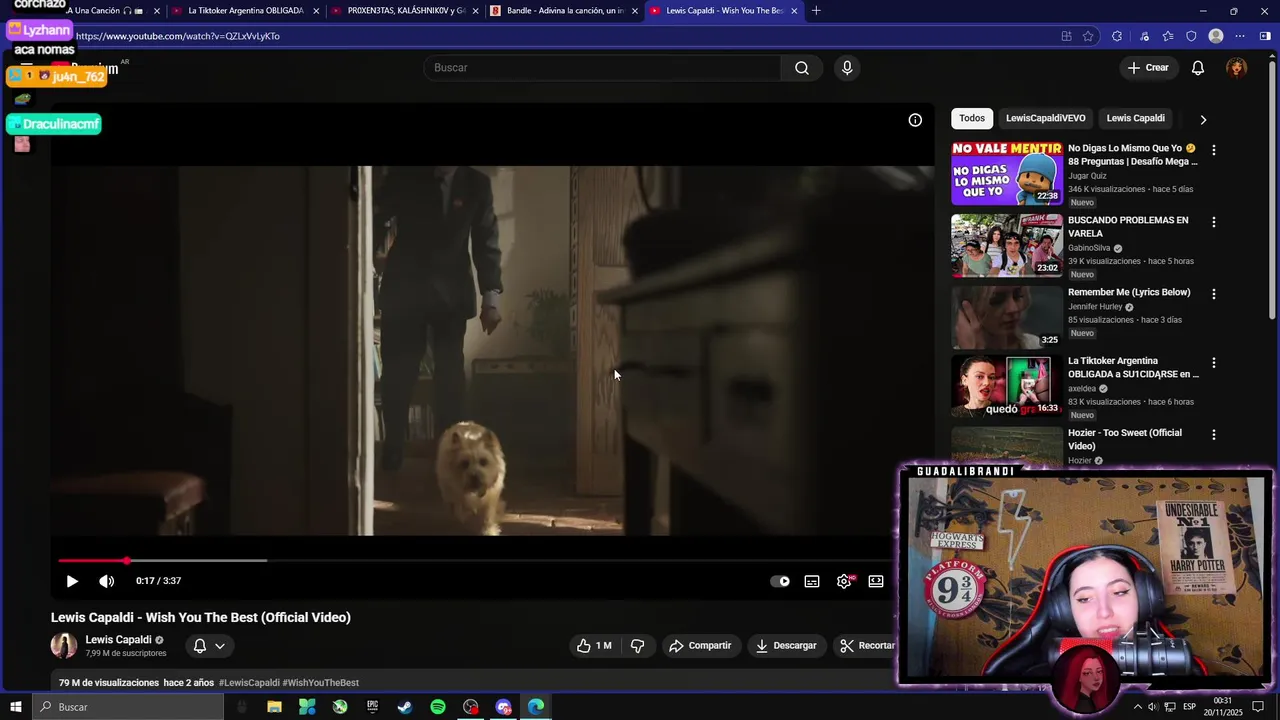Click the #WishYouTheBest hashtag
1280x720 pixels.
pyautogui.click(x=321, y=683)
